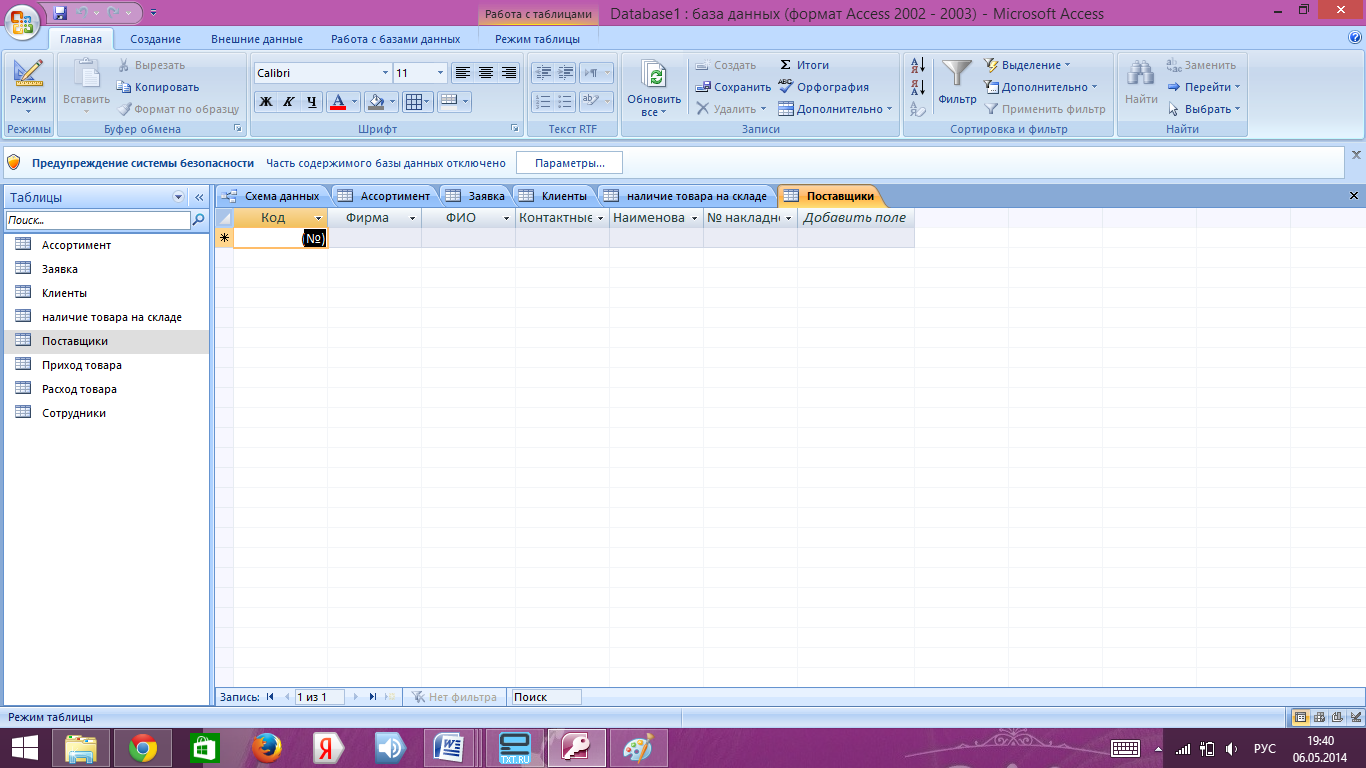Open the ribbon help question icon
The height and width of the screenshot is (768, 1366).
coord(1355,38)
